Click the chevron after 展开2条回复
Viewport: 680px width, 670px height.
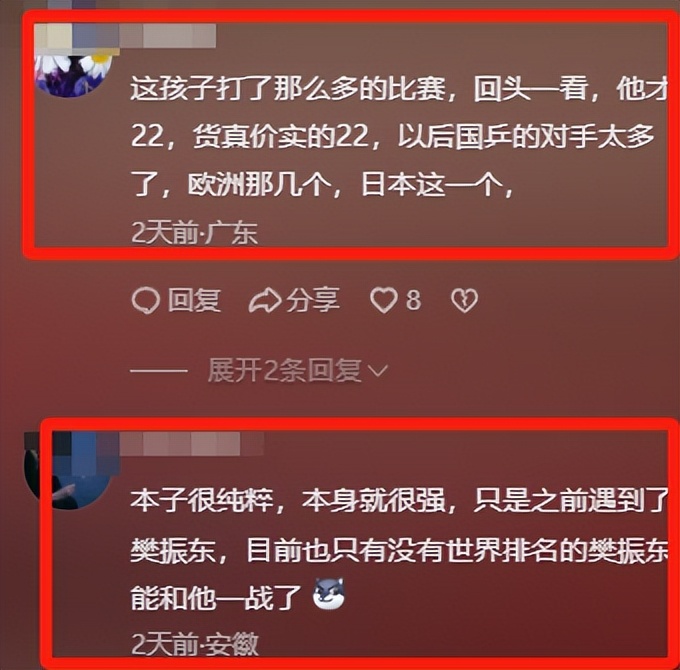[377, 371]
